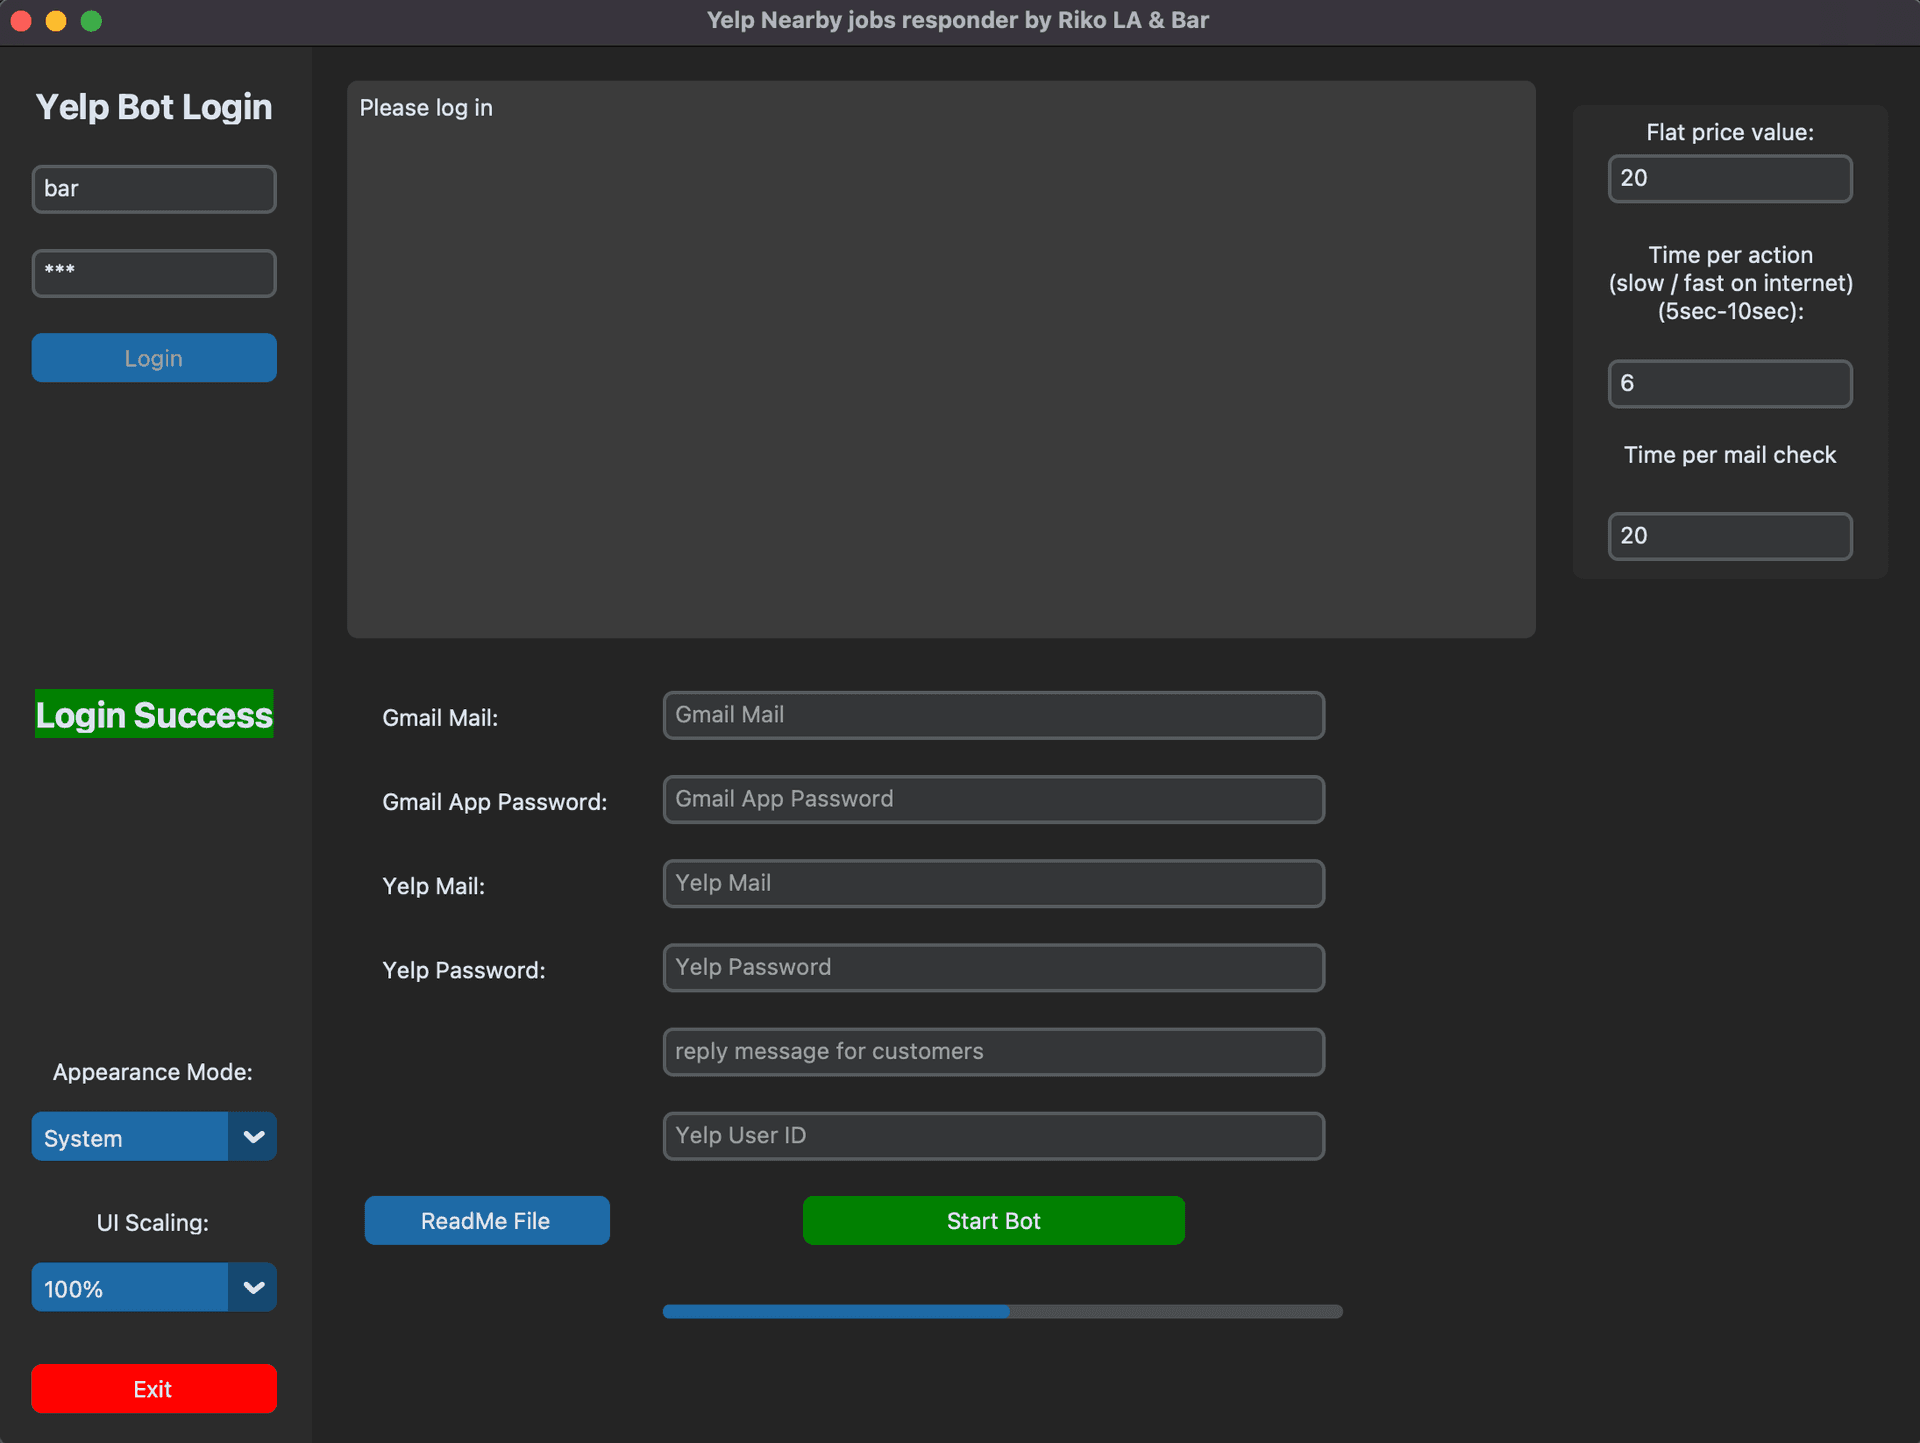Click the masked password field
The height and width of the screenshot is (1443, 1920).
click(154, 273)
